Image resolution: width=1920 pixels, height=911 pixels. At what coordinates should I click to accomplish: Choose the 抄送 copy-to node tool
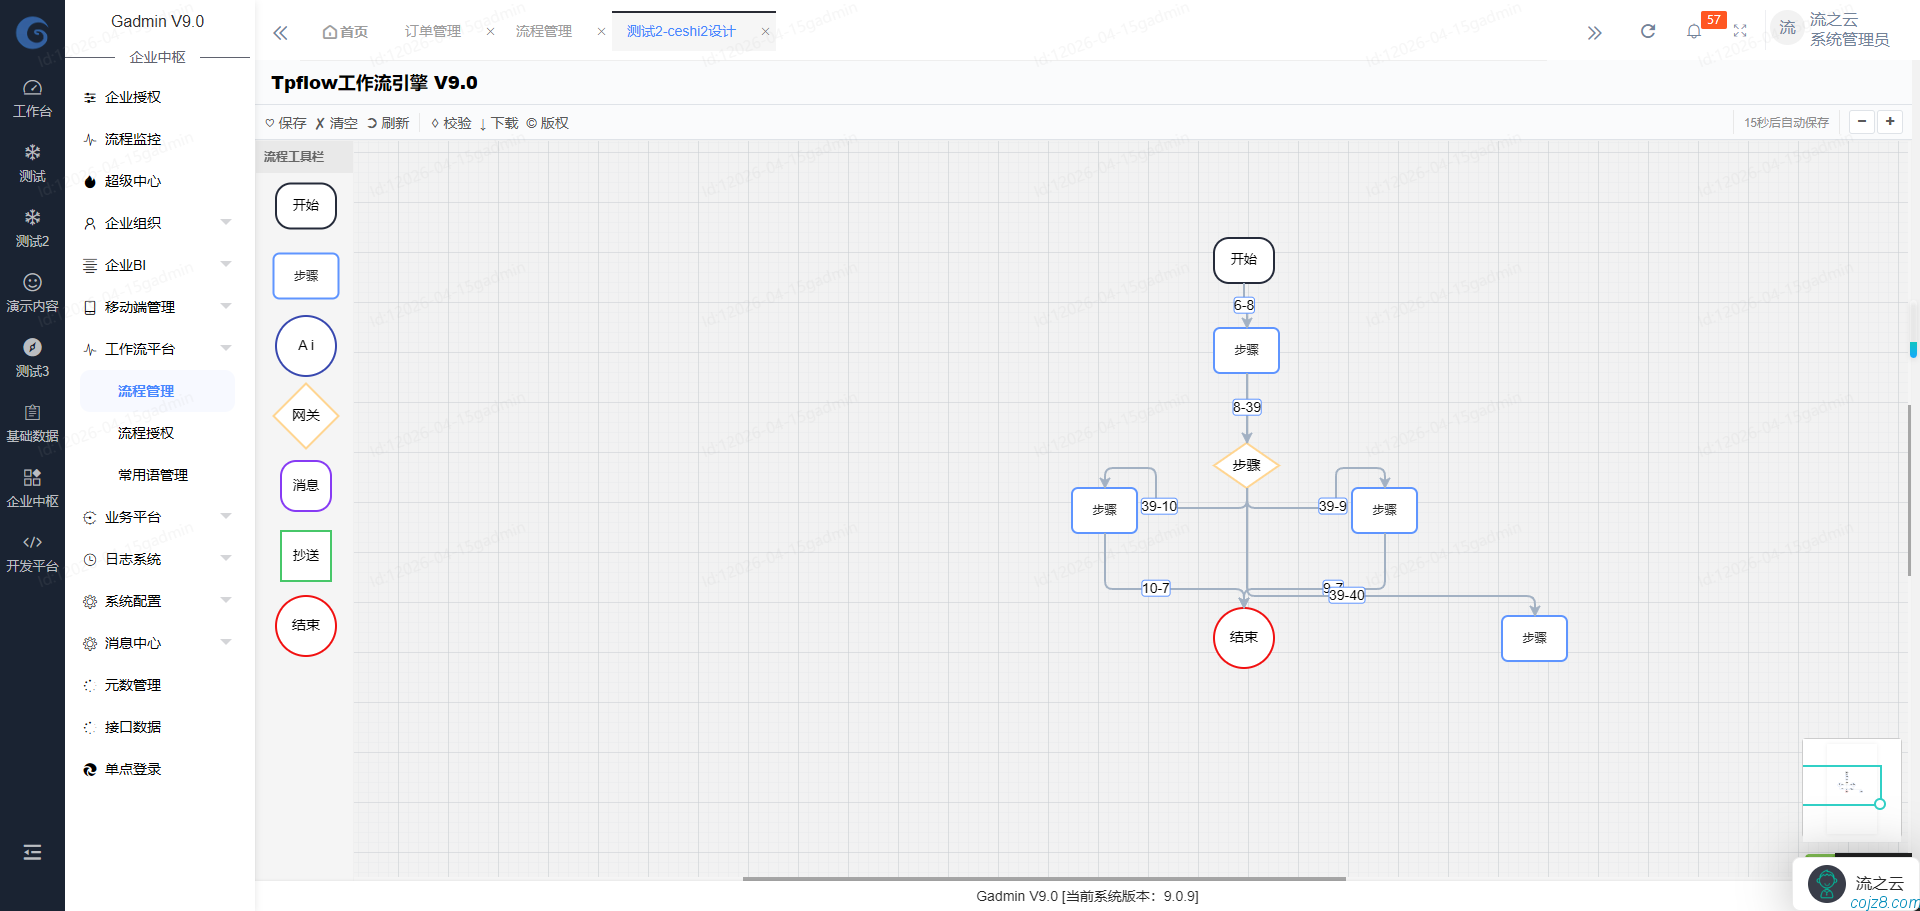coord(305,556)
